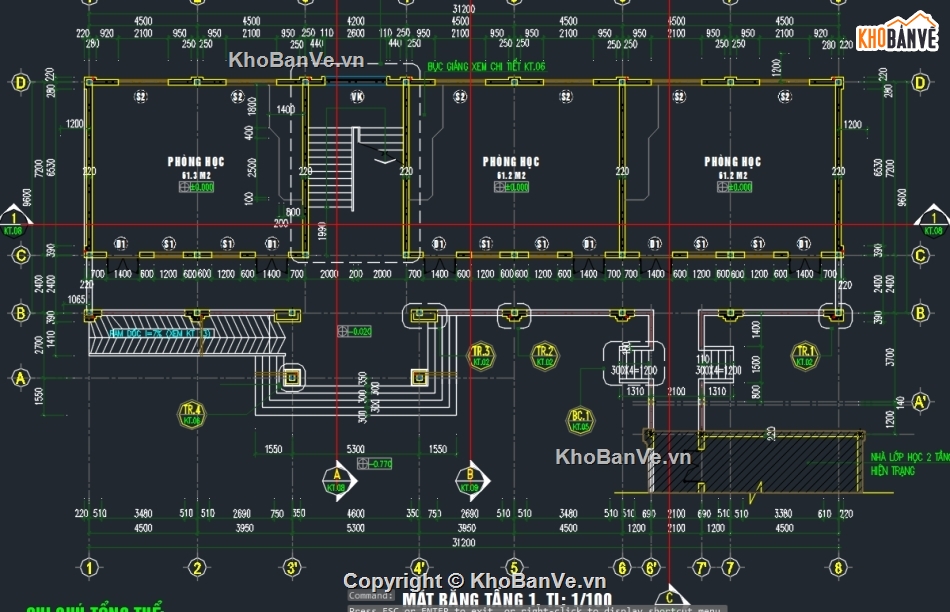Select the TR.3 detail tag hexagon
Viewport: 950px width, 612px height.
click(x=481, y=356)
